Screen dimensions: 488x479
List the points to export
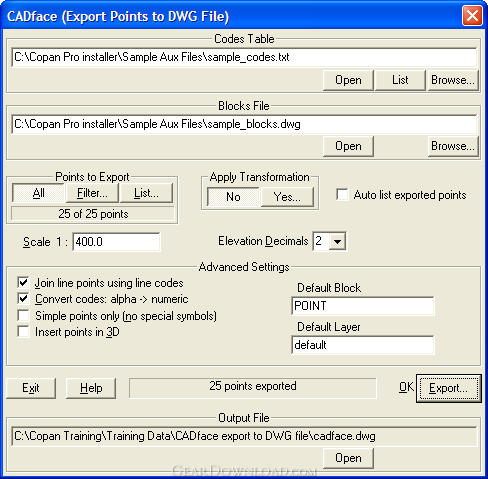tap(146, 193)
